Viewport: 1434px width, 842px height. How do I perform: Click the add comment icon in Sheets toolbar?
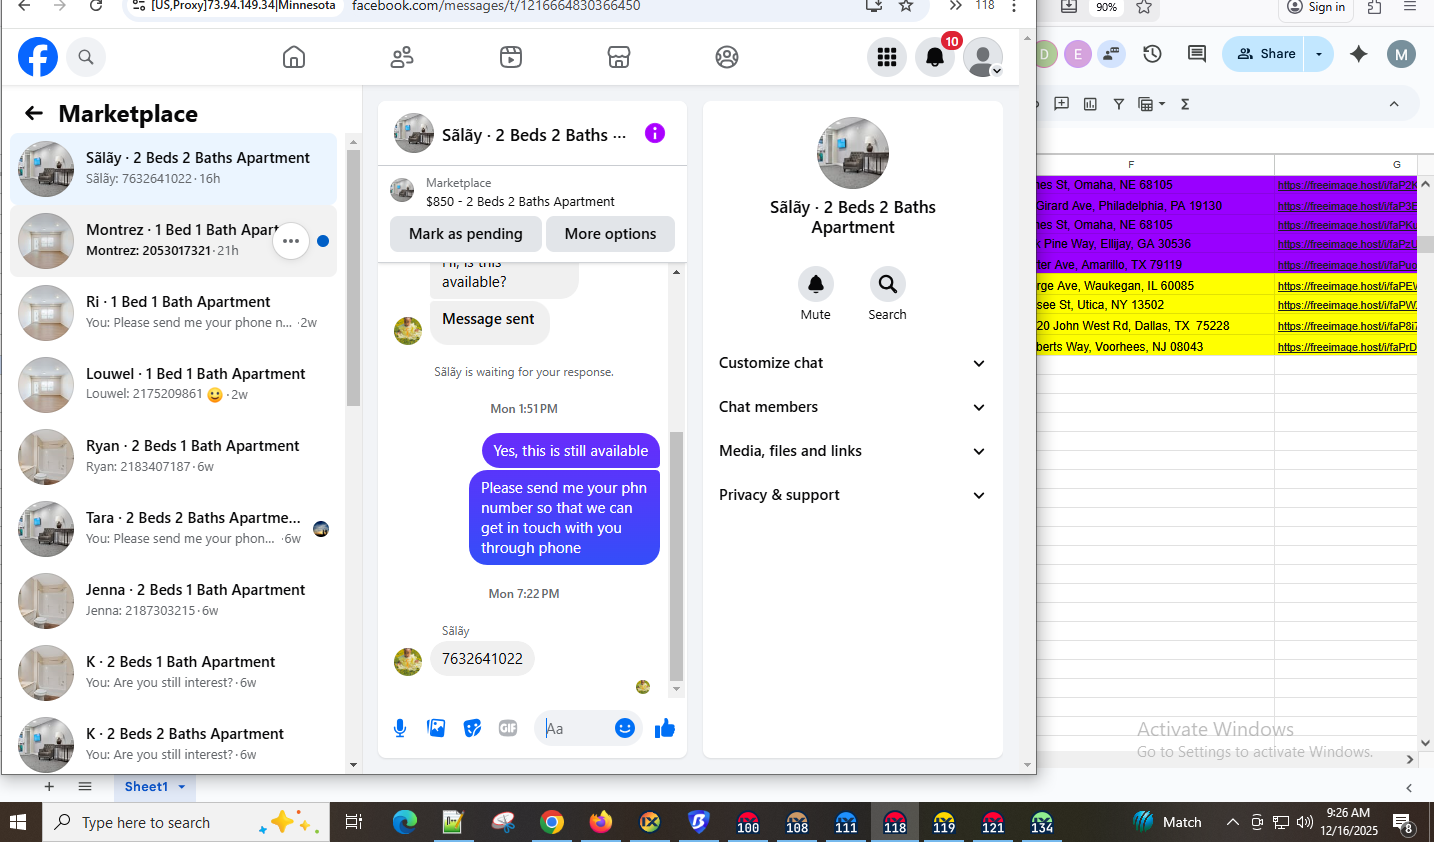(x=1062, y=104)
